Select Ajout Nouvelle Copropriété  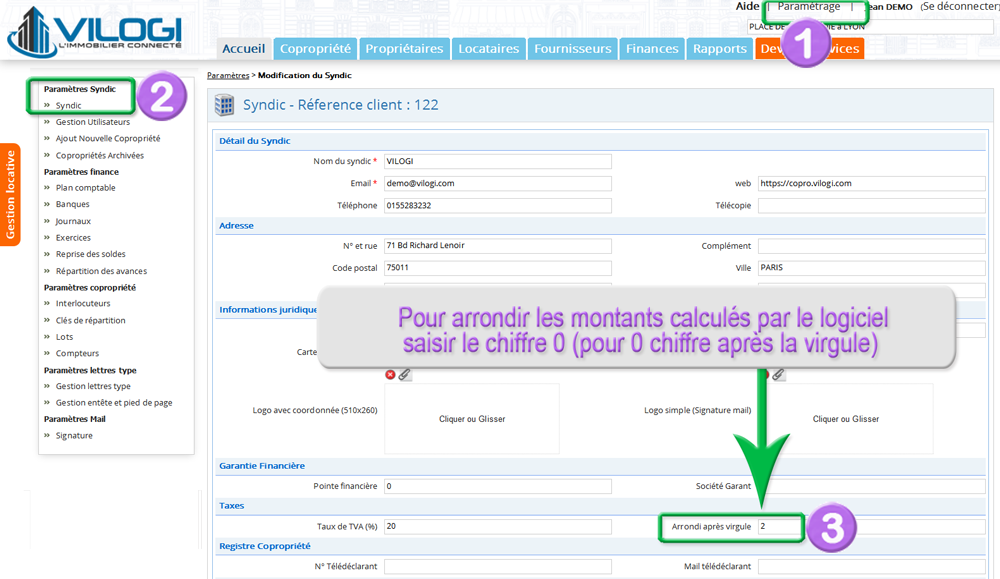tap(108, 138)
